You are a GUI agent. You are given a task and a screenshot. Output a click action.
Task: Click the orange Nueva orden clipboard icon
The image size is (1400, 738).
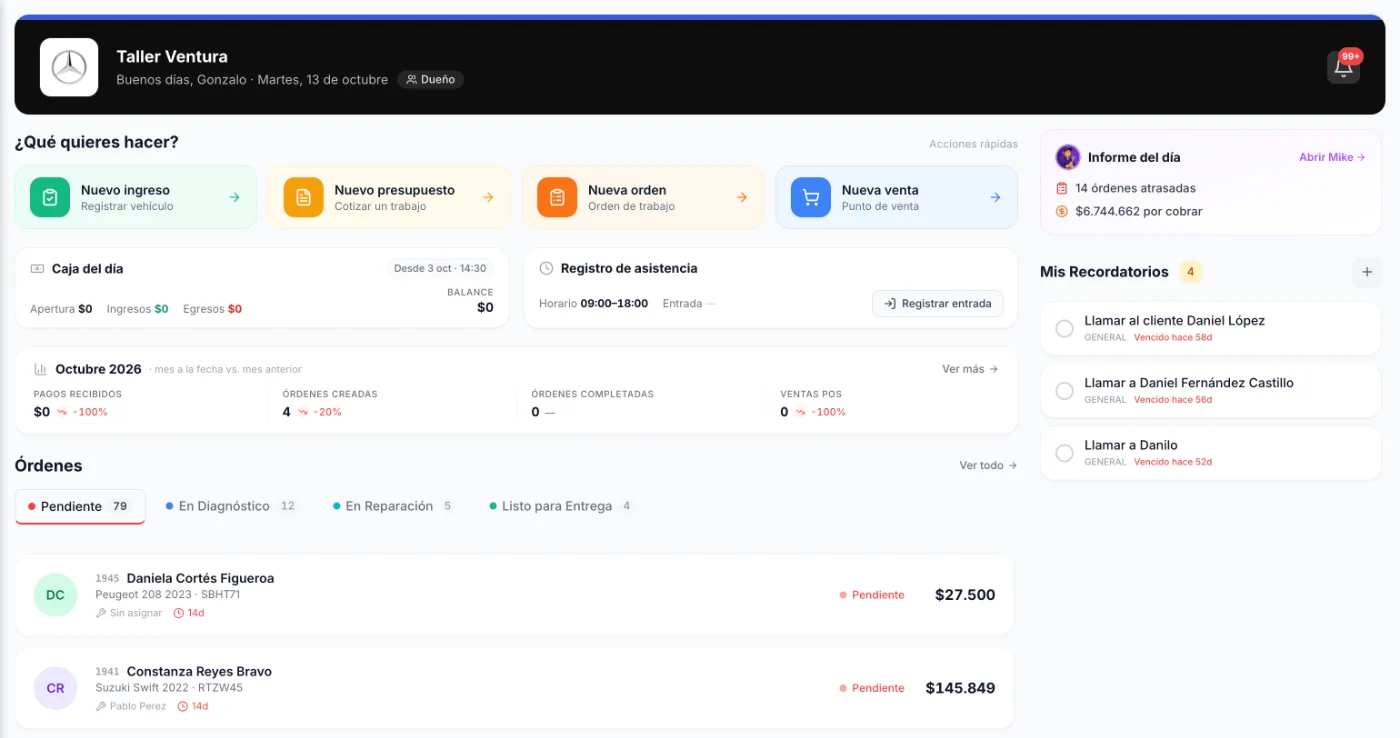pos(557,197)
